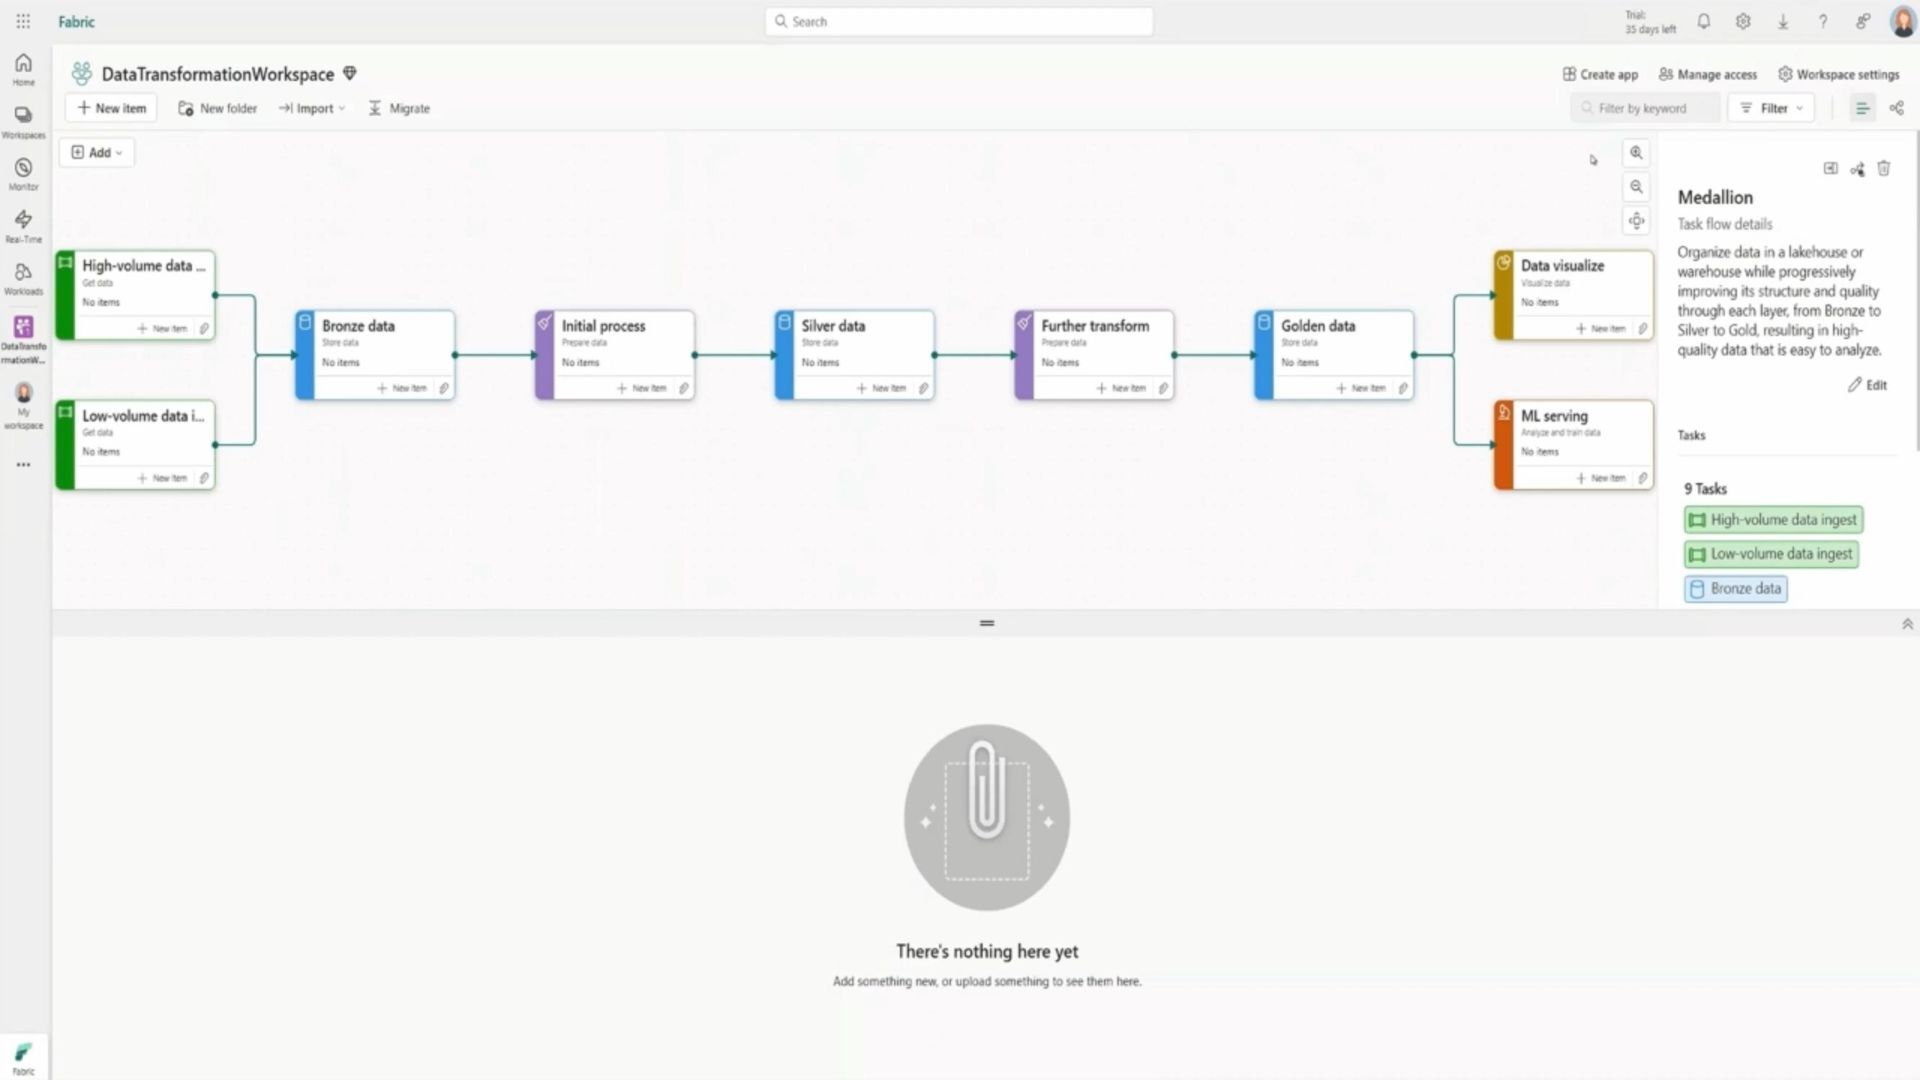Zoom out on the task flow canvas
This screenshot has width=1920, height=1080.
tap(1636, 187)
